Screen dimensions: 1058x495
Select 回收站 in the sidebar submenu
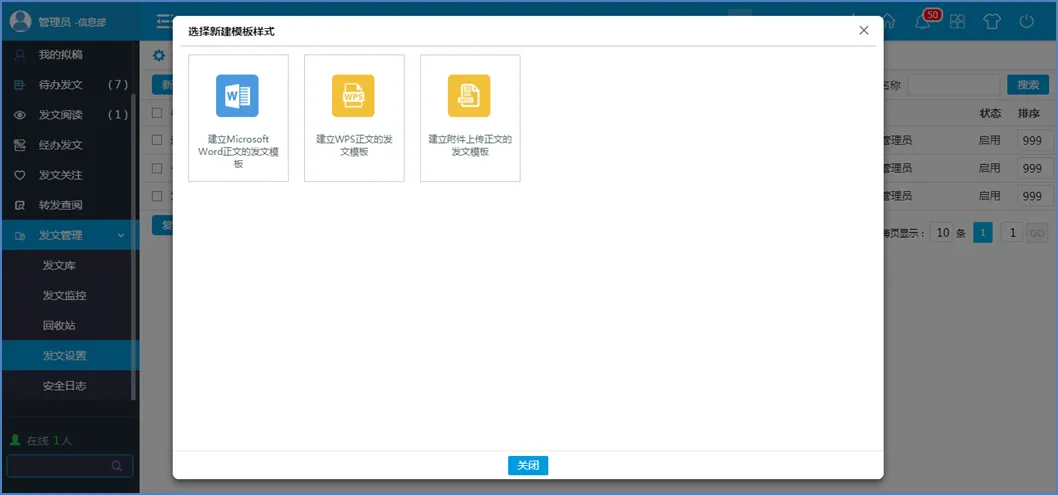pyautogui.click(x=59, y=325)
